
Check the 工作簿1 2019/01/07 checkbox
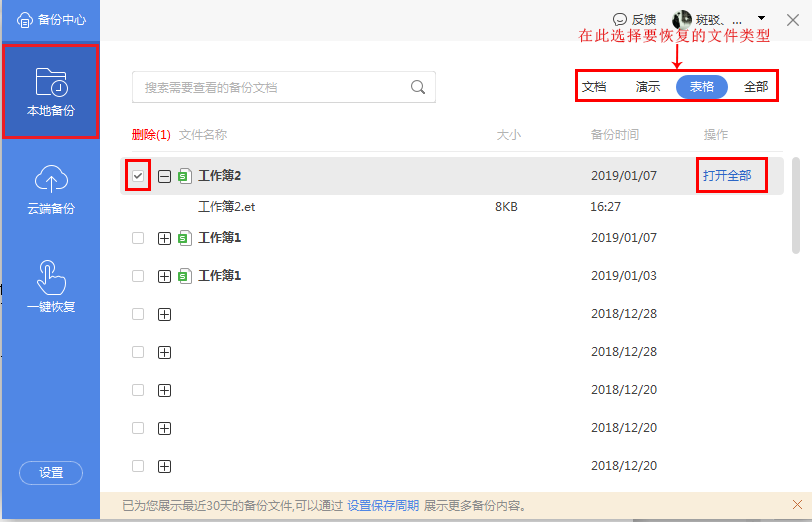[138, 238]
